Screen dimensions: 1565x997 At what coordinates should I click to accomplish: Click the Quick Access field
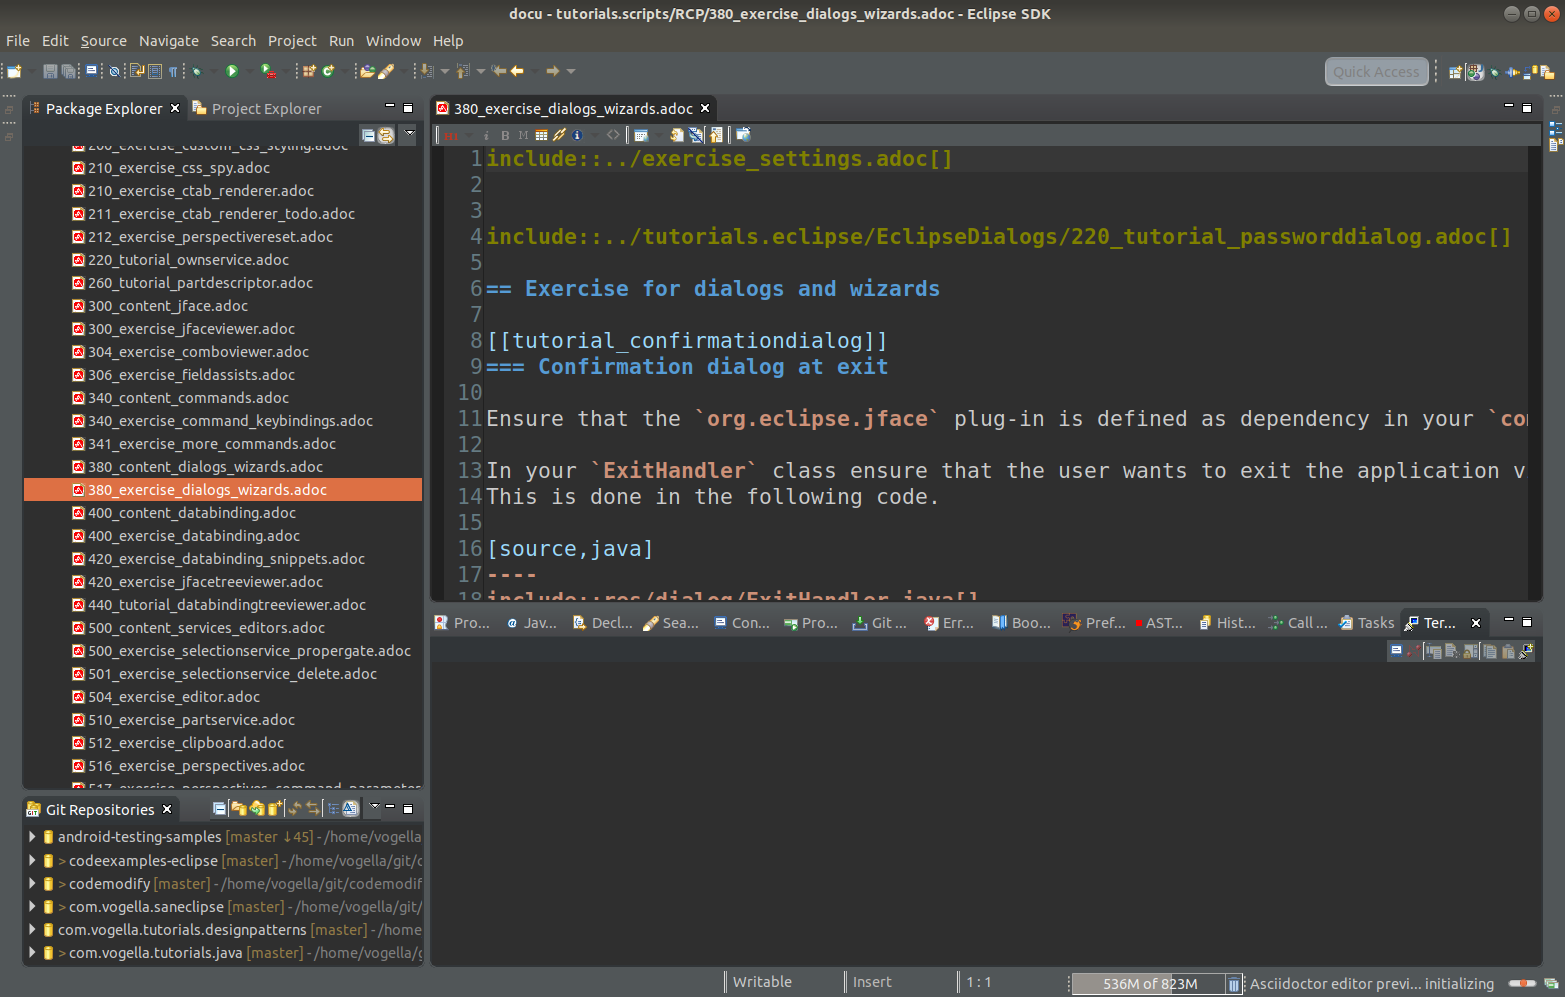(x=1376, y=71)
